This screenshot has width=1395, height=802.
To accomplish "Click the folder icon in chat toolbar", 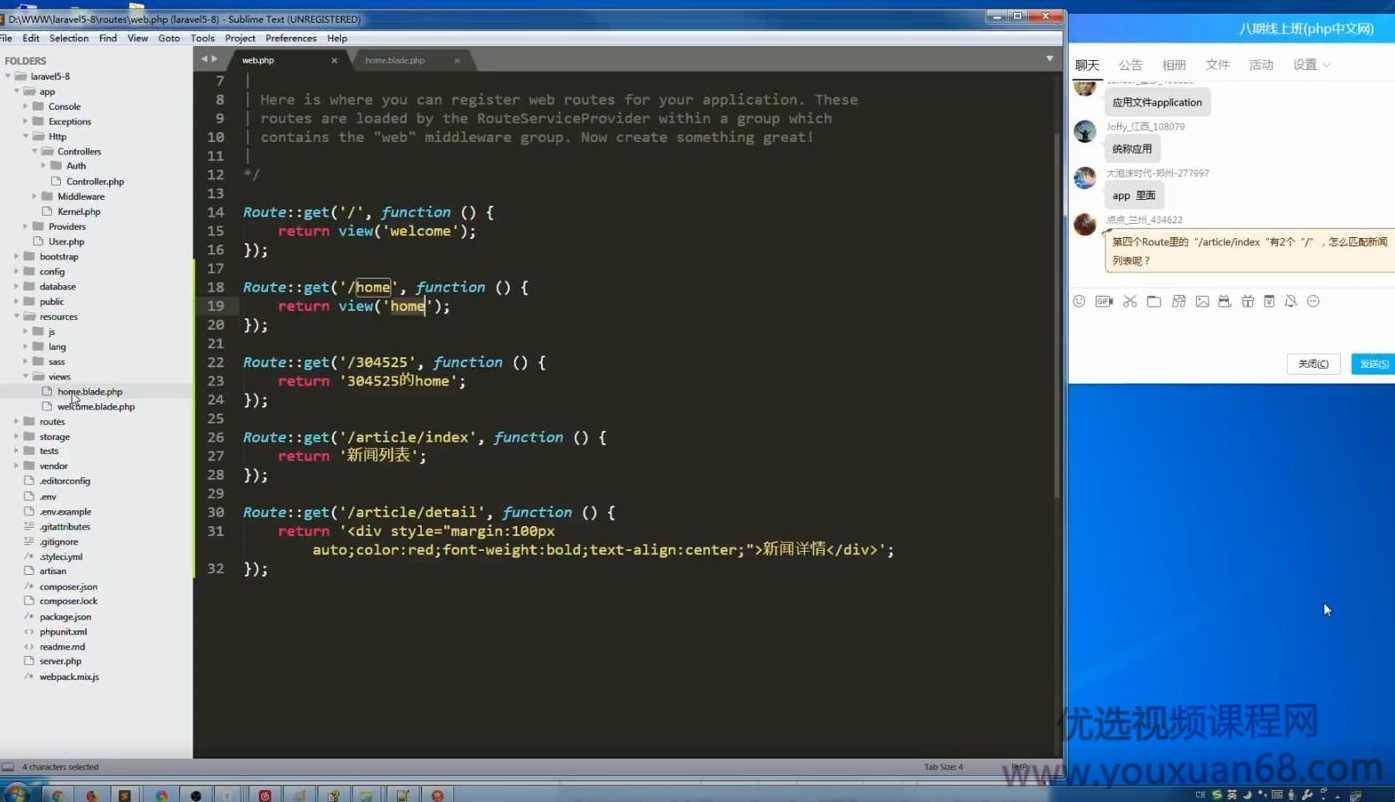I will pyautogui.click(x=1154, y=301).
